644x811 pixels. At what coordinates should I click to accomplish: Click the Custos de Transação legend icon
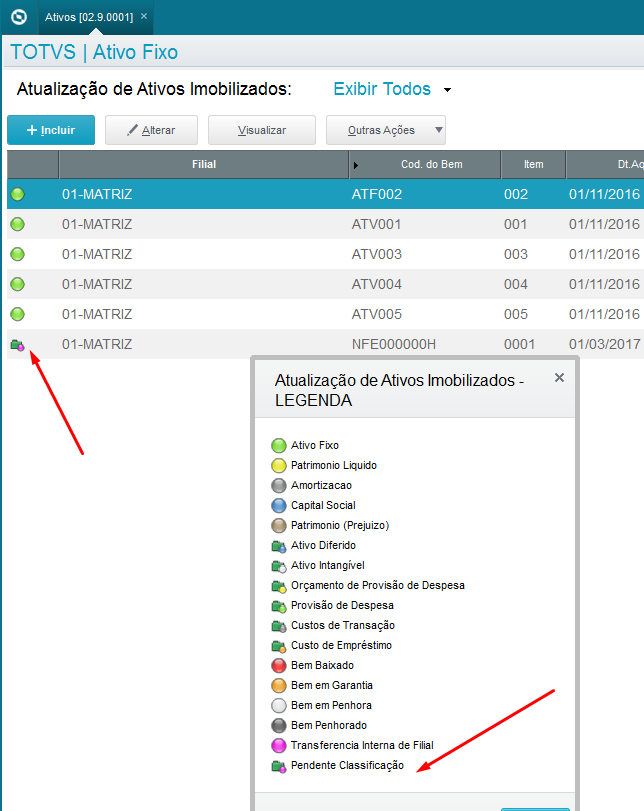point(279,626)
